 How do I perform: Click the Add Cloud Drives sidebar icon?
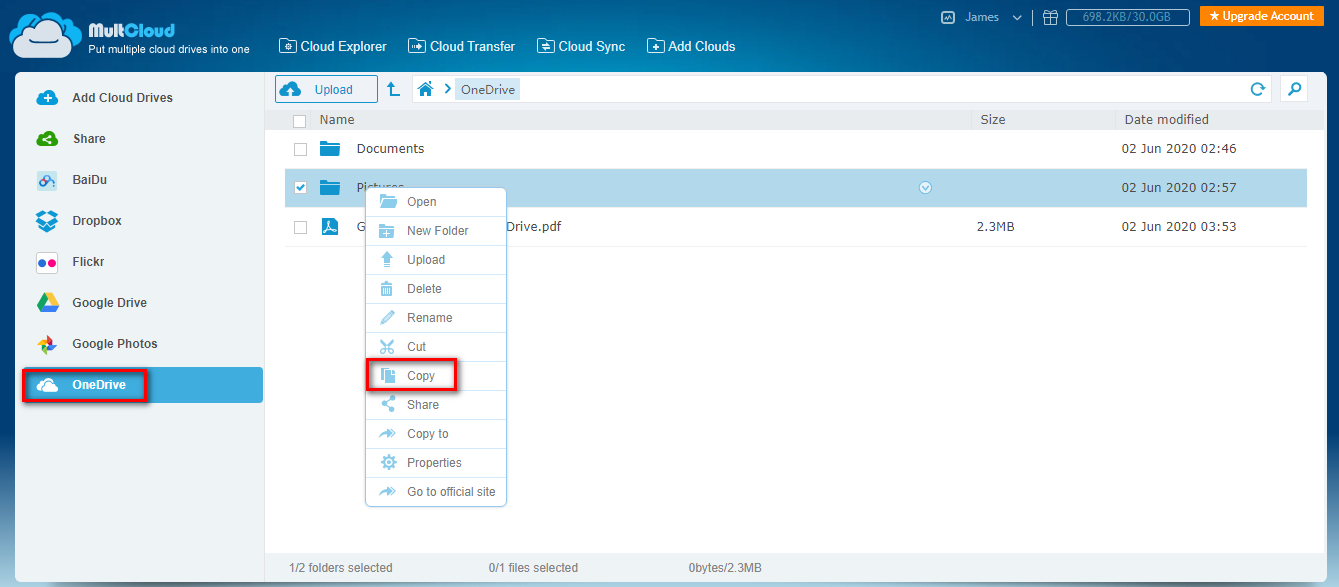[47, 98]
